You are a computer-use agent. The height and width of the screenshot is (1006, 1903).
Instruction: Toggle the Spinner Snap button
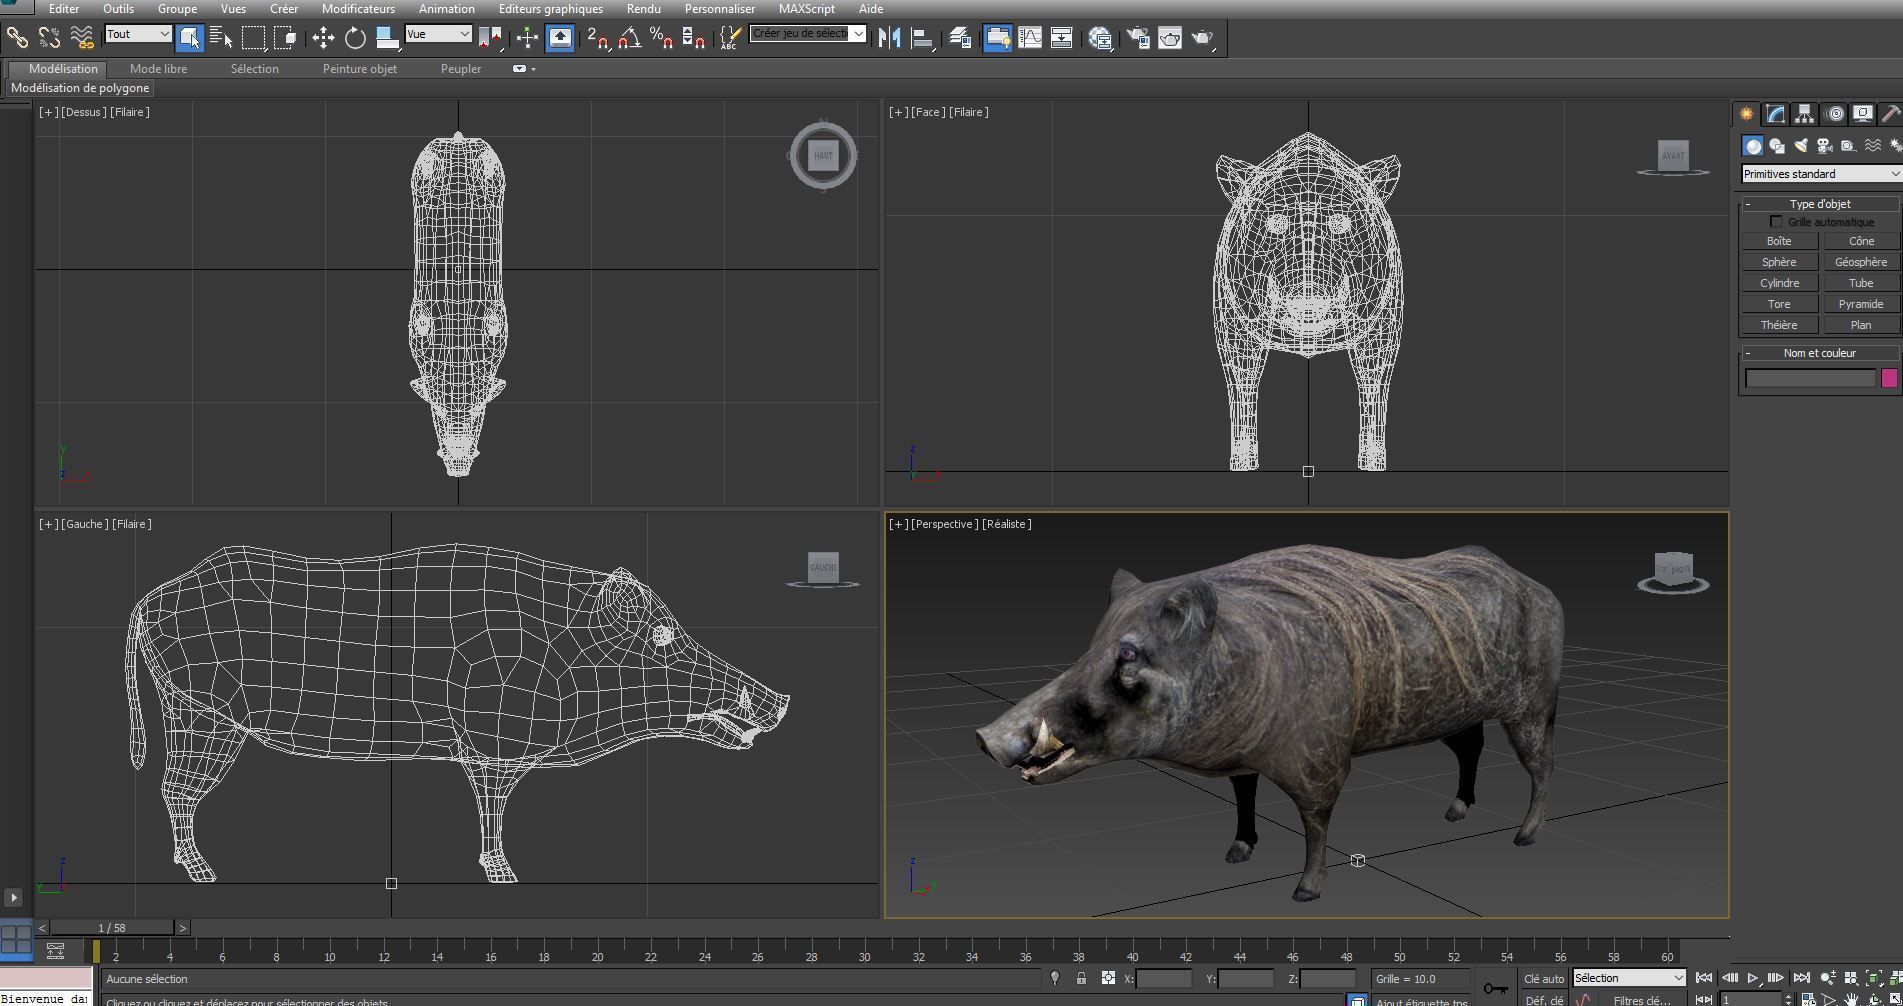click(693, 38)
